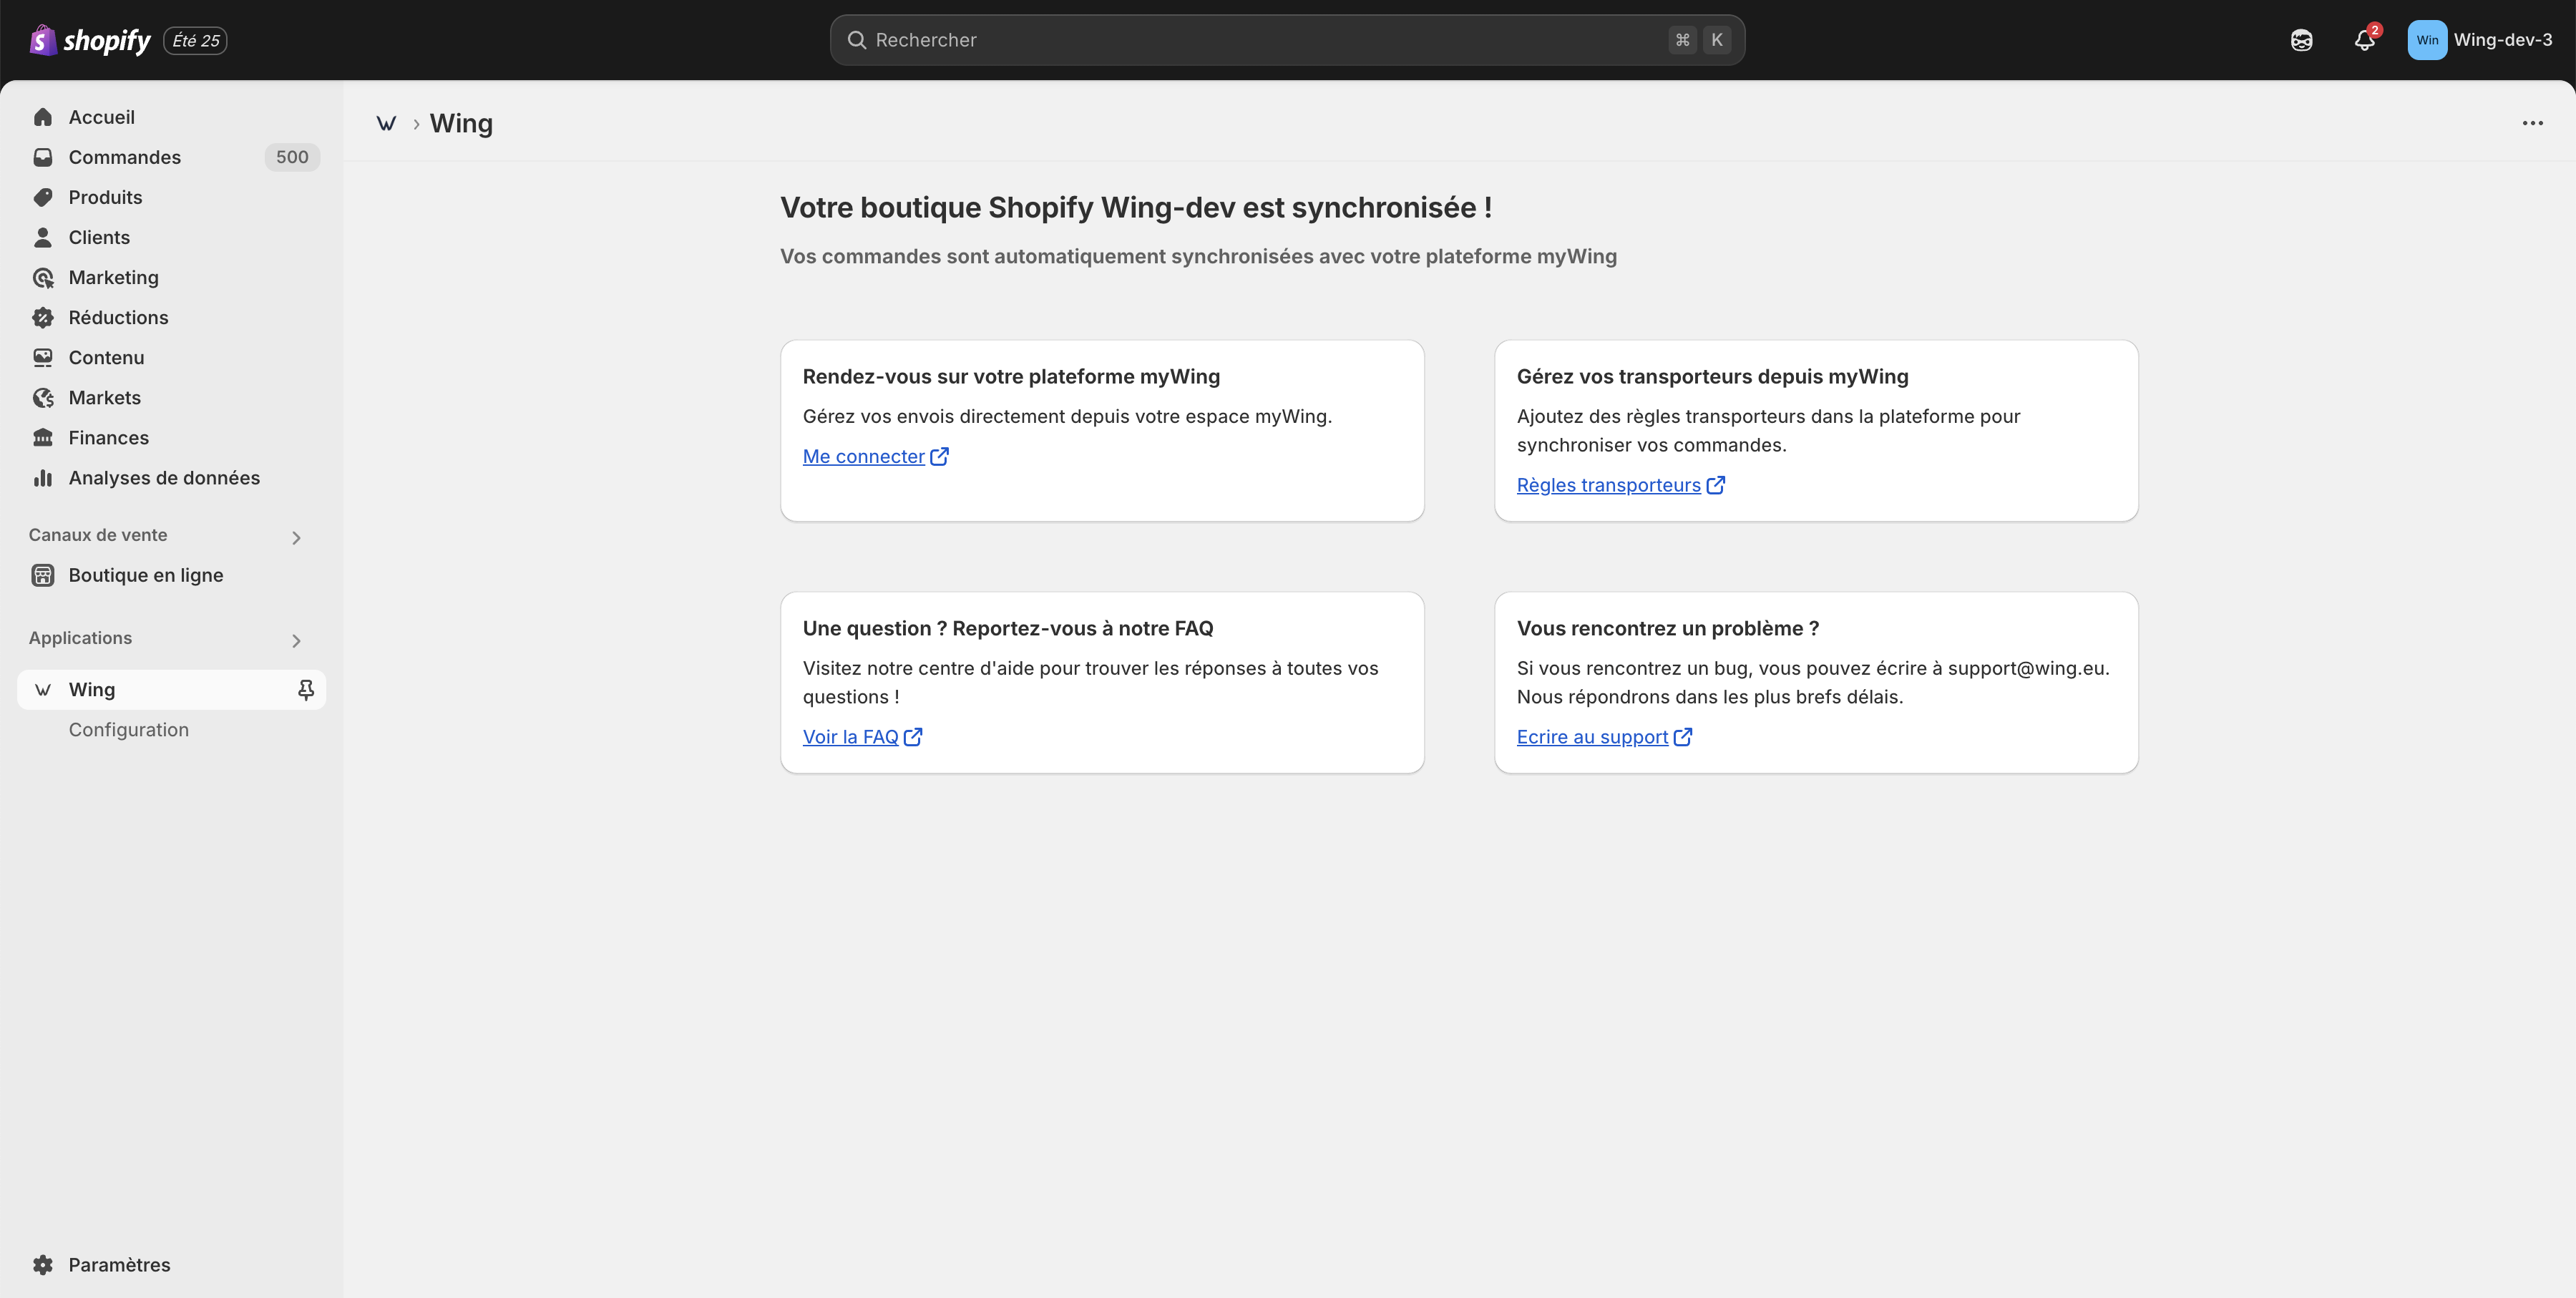Unpin the Wing app from the sidebar
The image size is (2576, 1298).
pos(305,689)
